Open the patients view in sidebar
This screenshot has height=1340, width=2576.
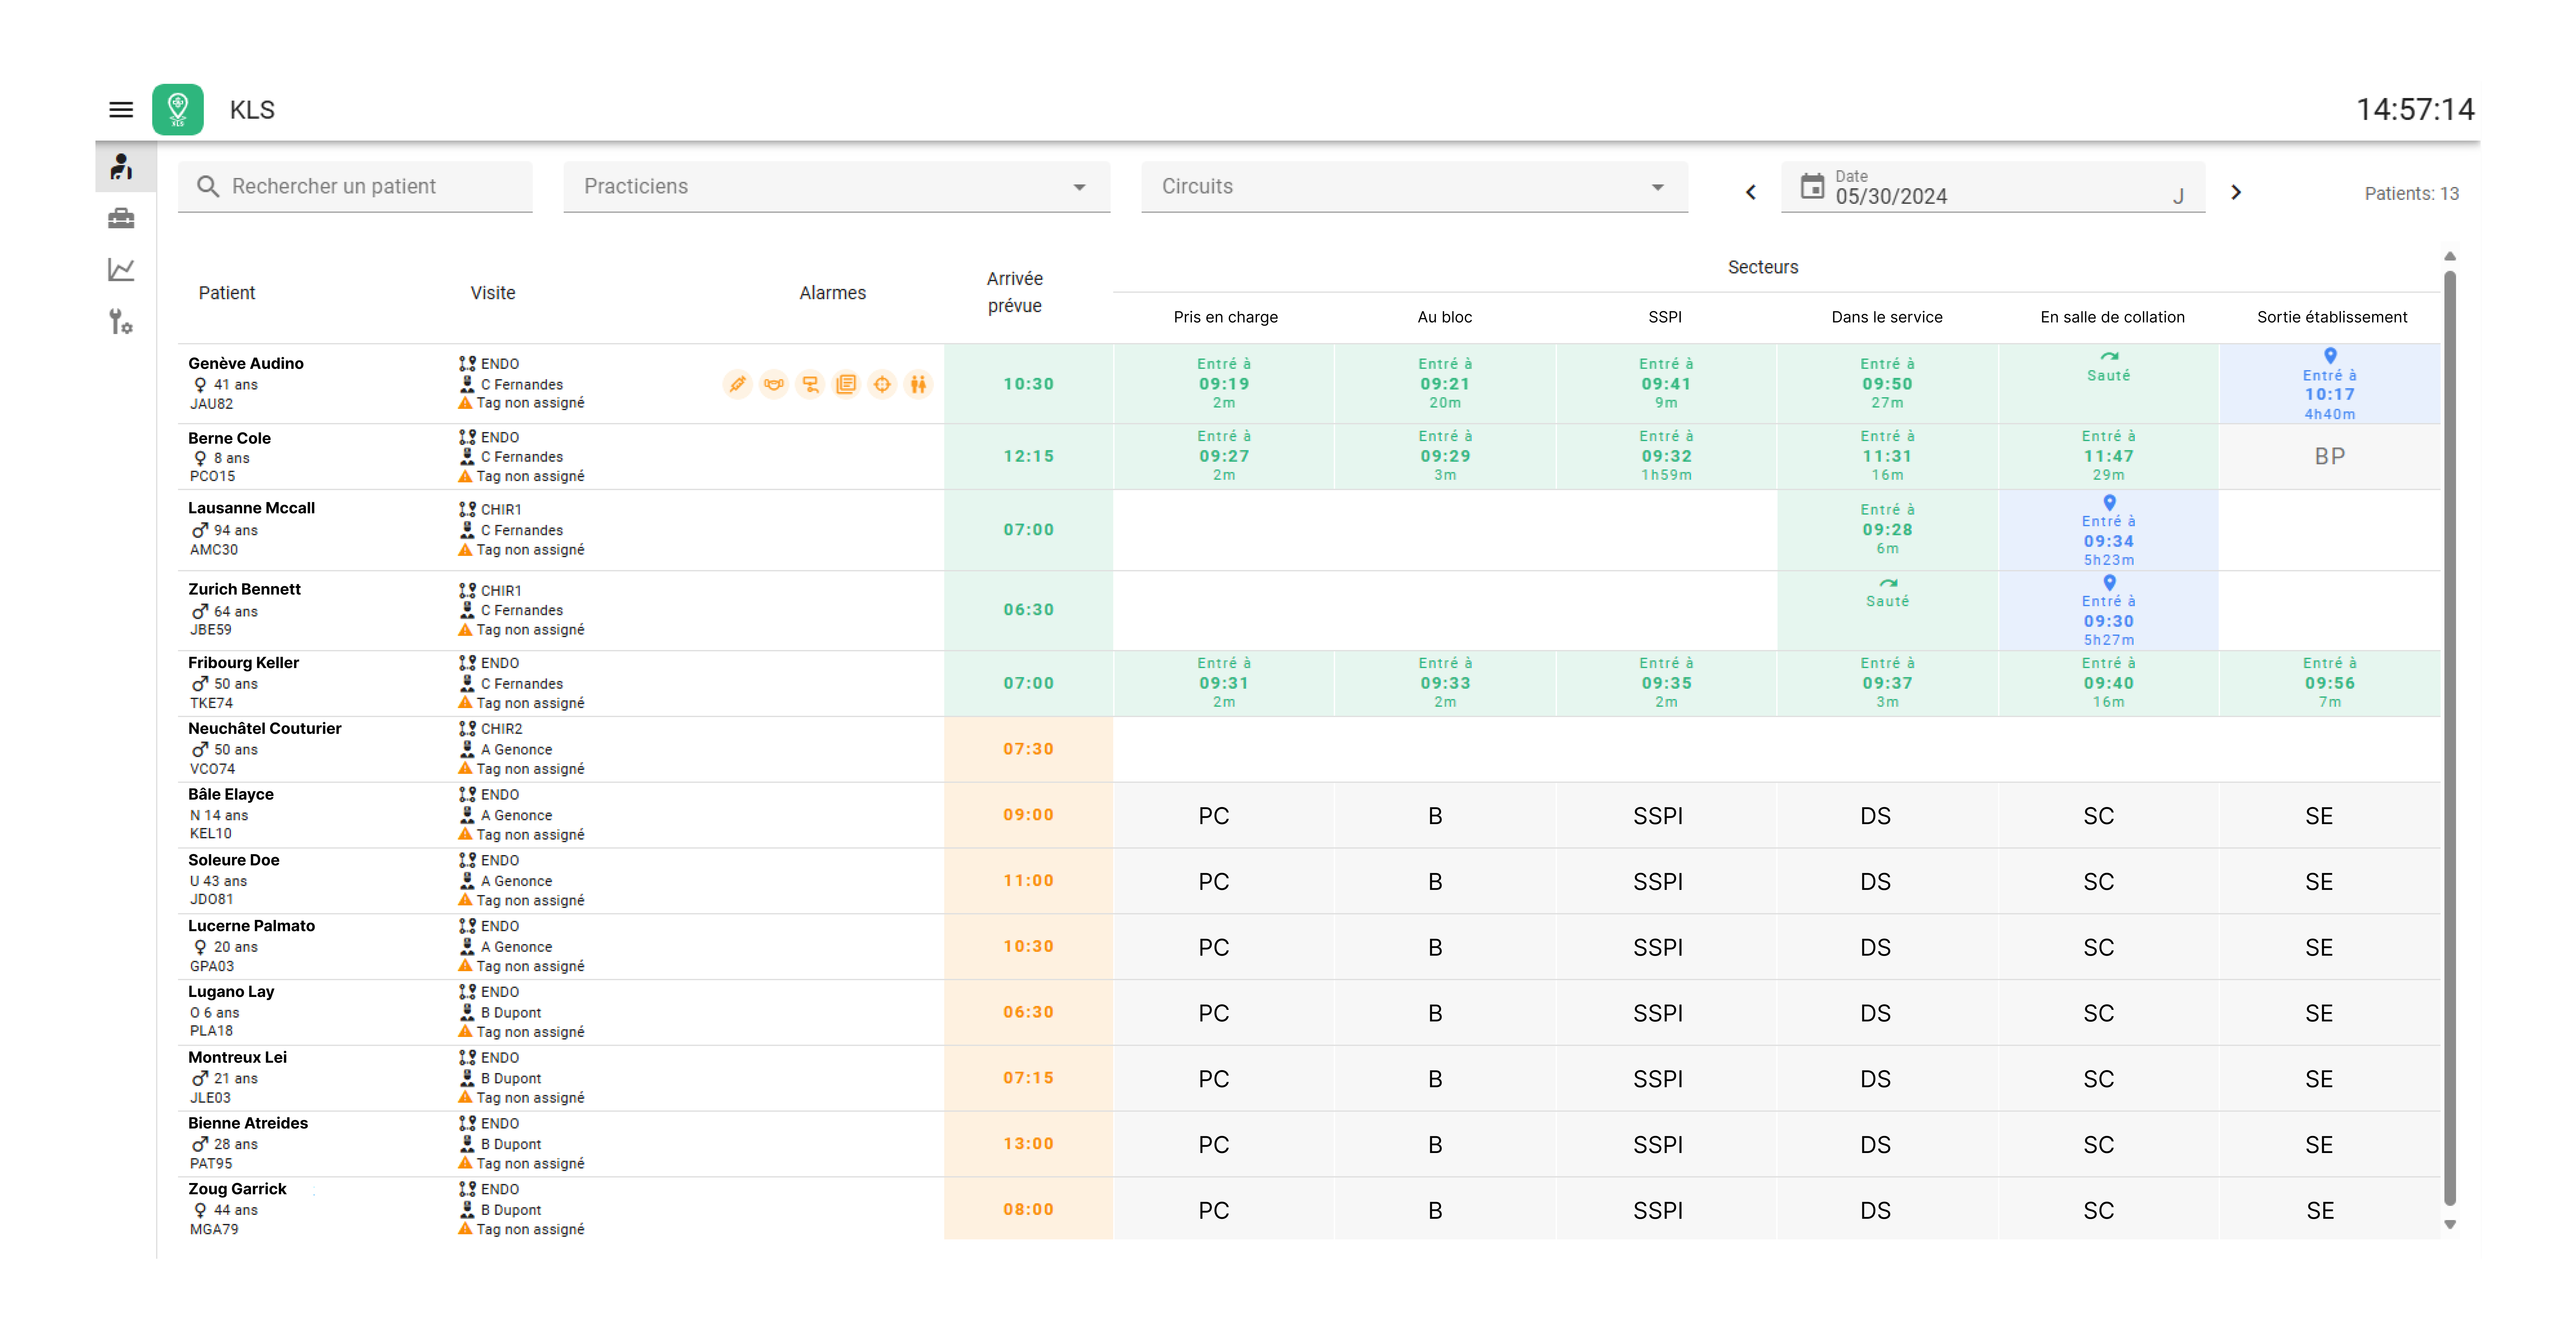tap(121, 167)
